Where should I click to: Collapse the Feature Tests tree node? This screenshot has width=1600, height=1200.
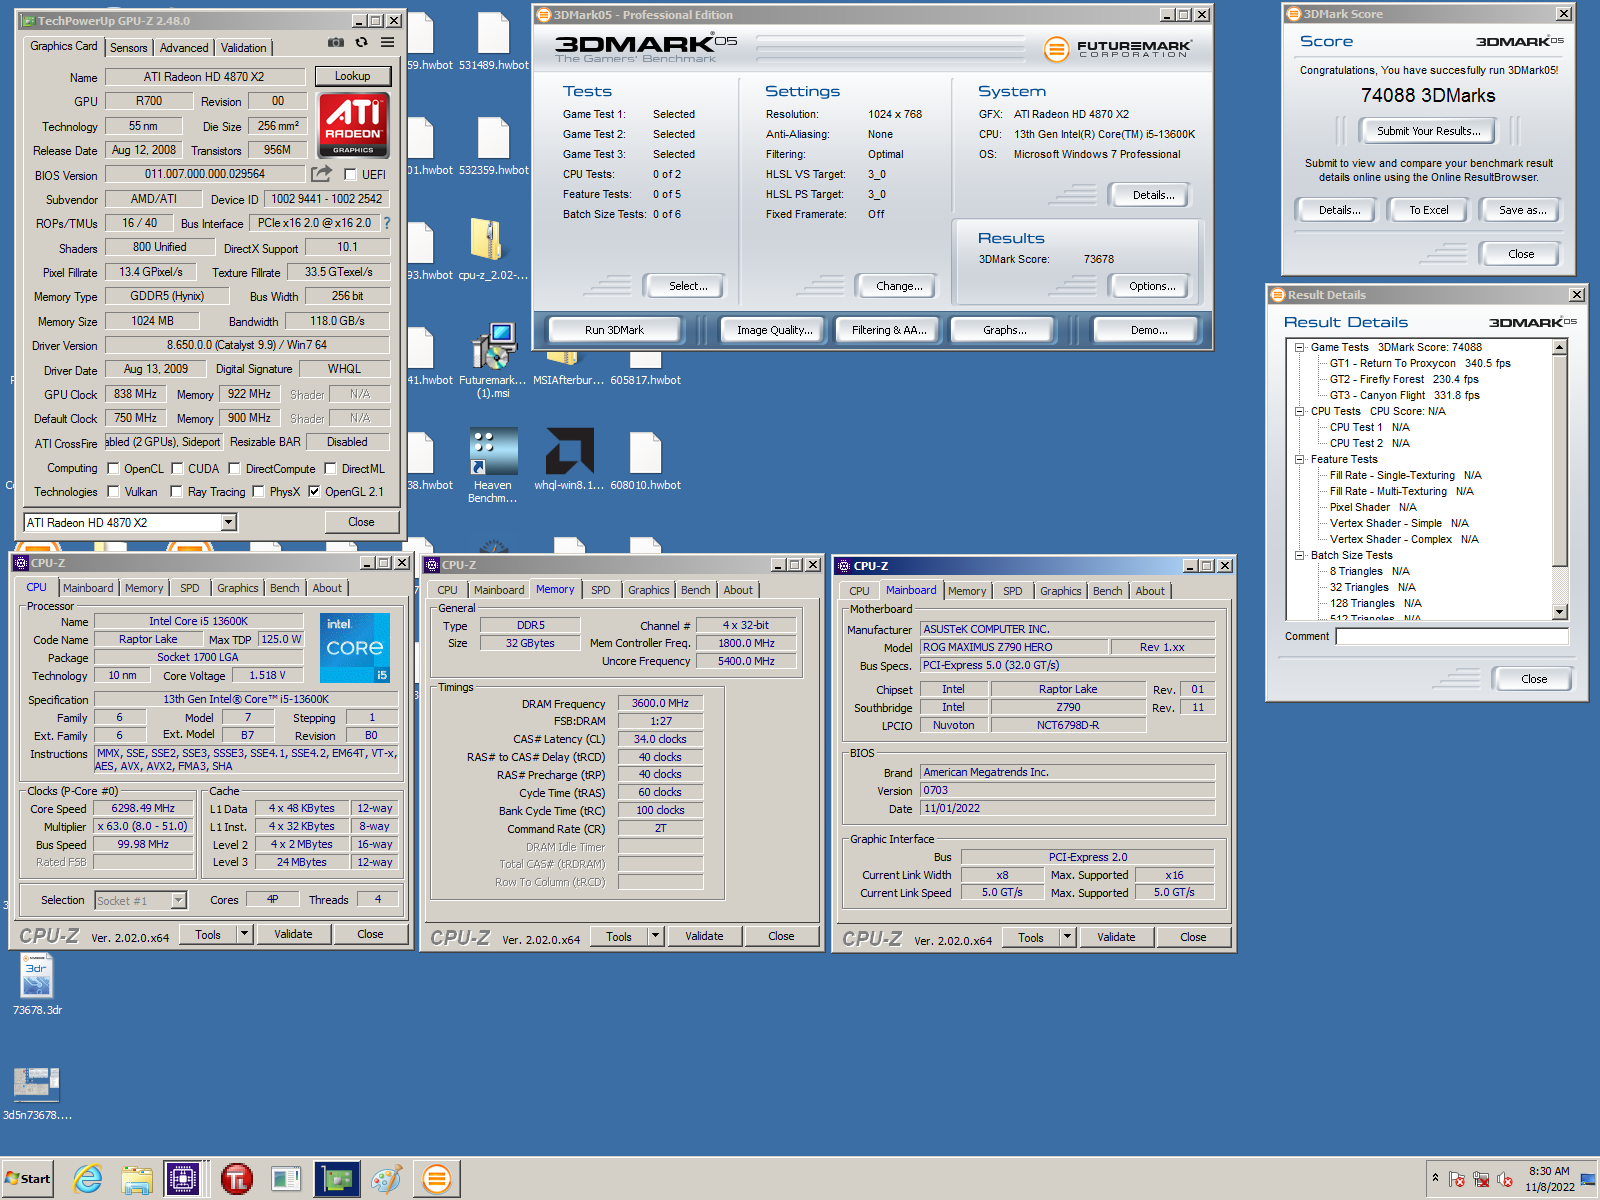point(1299,459)
